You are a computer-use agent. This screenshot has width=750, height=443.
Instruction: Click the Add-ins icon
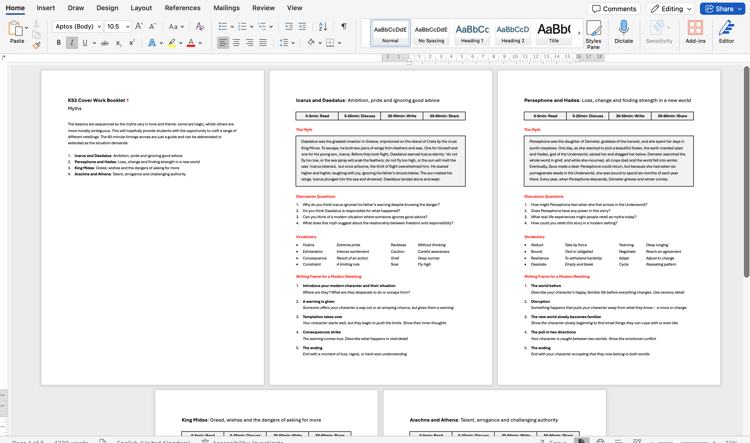[695, 32]
